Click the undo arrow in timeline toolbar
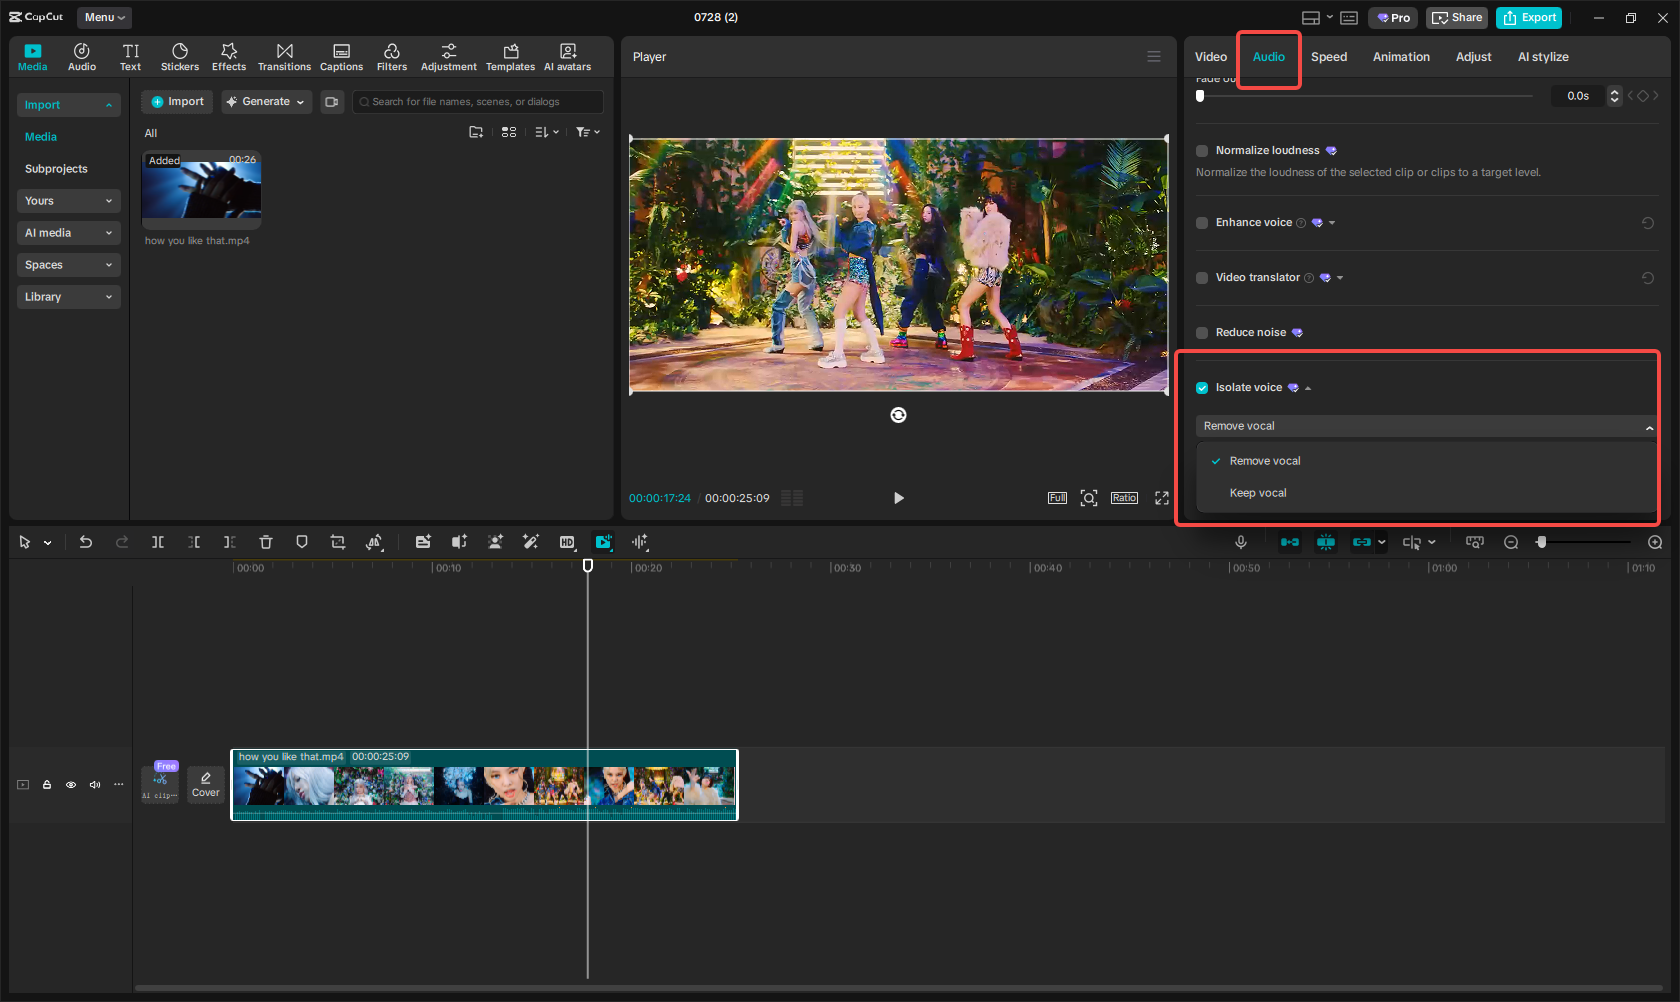The width and height of the screenshot is (1680, 1002). click(x=86, y=542)
